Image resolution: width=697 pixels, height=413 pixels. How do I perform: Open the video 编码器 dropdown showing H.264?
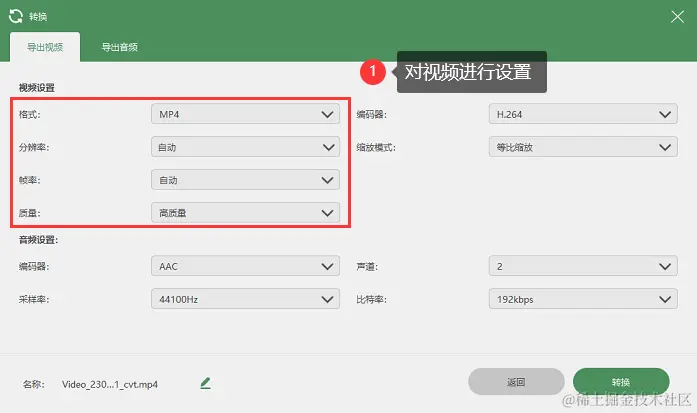(583, 114)
